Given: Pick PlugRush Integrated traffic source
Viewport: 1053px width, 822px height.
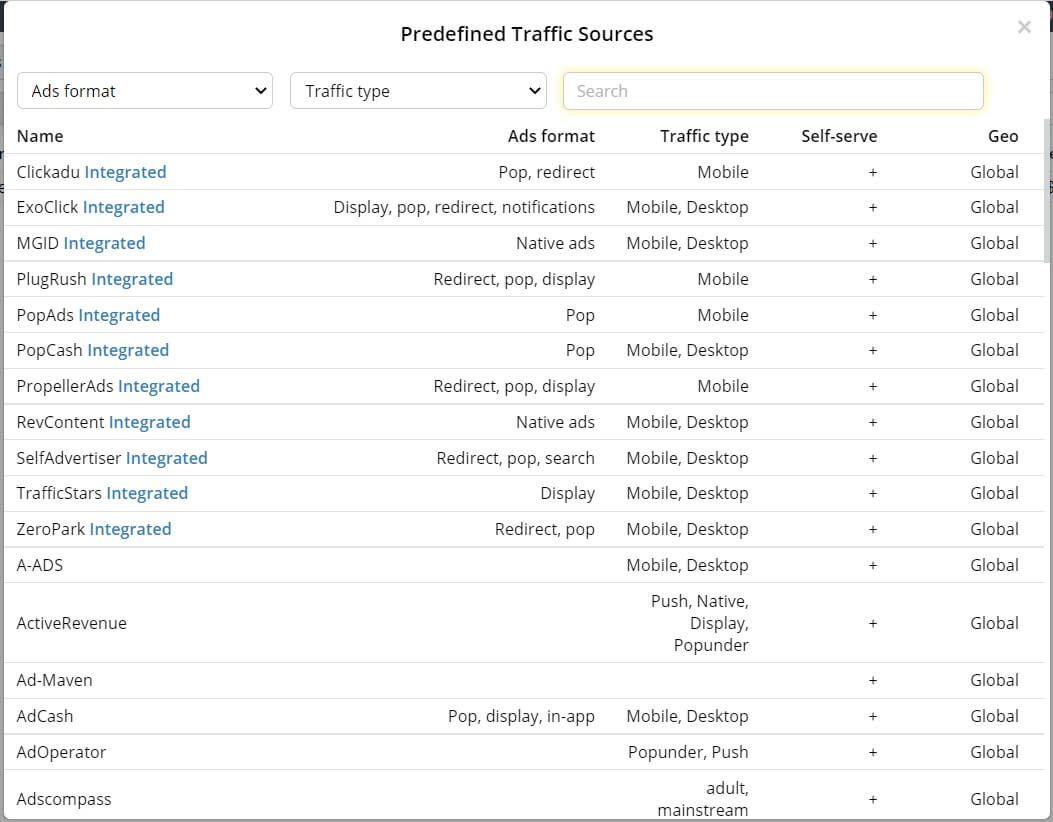Looking at the screenshot, I should (95, 279).
